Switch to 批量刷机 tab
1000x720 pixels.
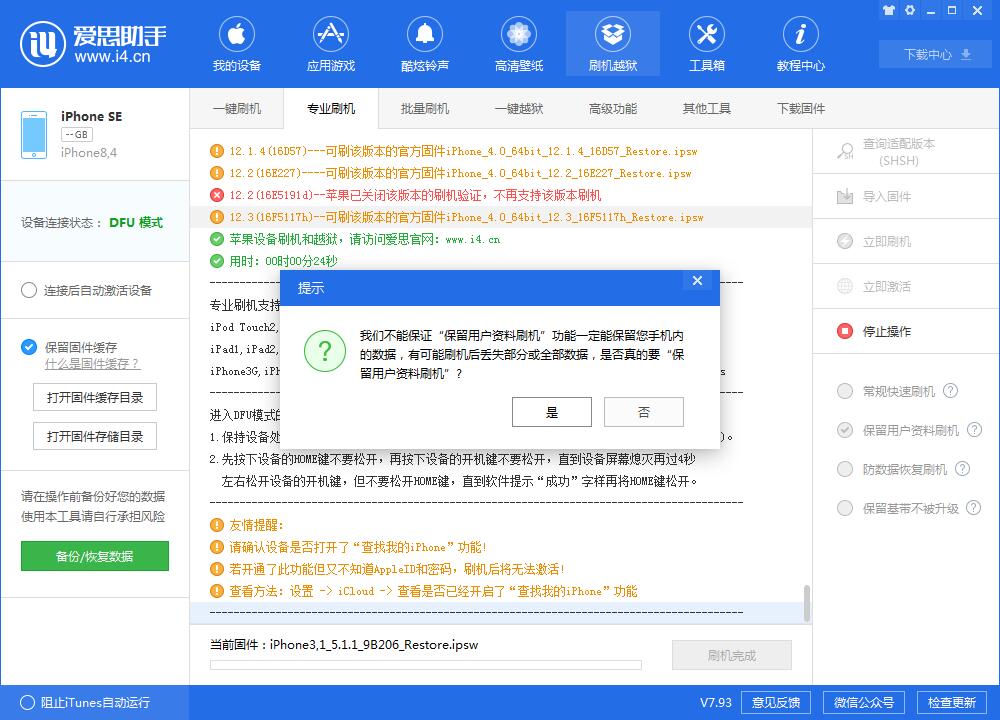tap(425, 108)
